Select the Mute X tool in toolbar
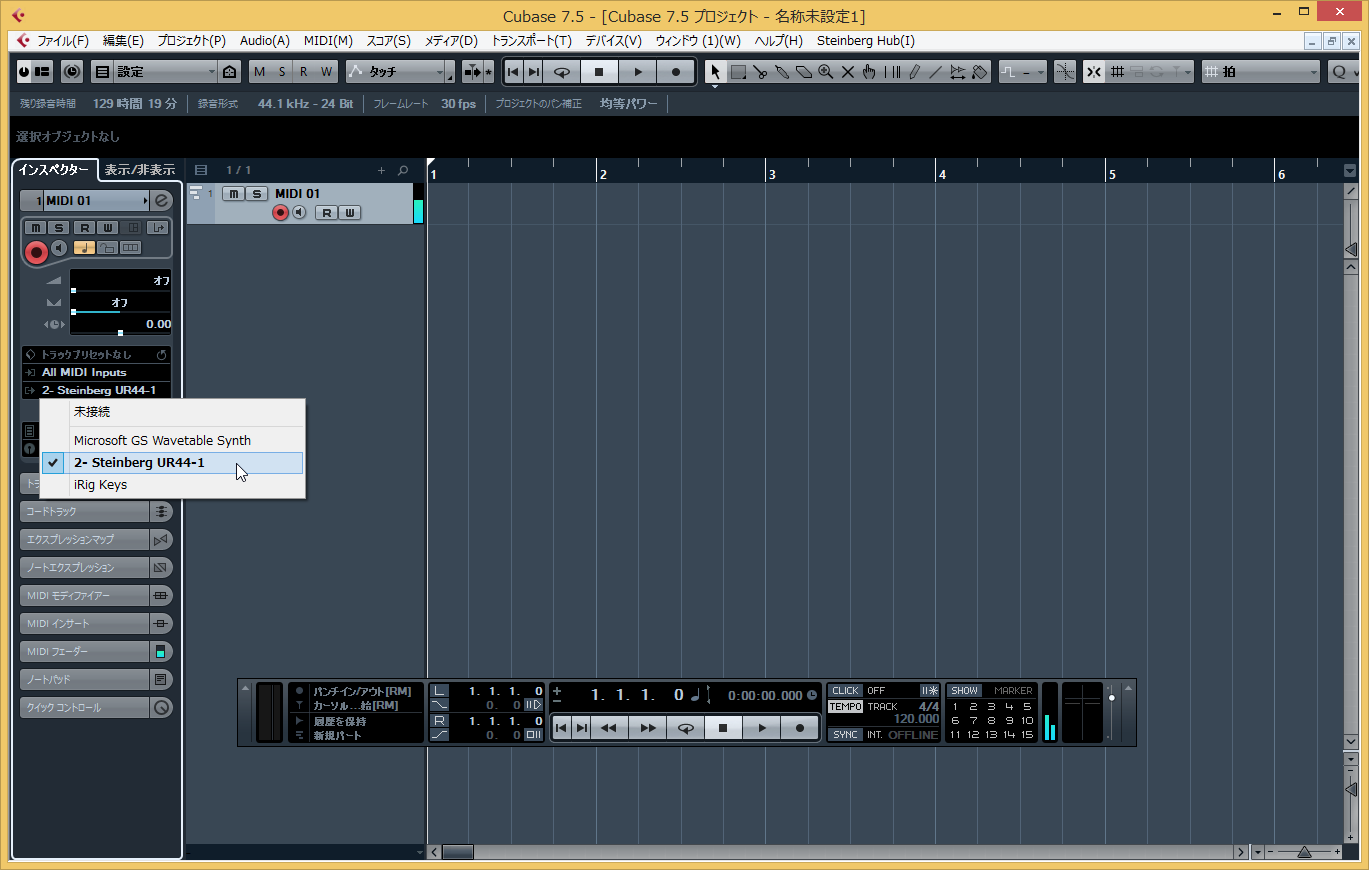 click(848, 72)
